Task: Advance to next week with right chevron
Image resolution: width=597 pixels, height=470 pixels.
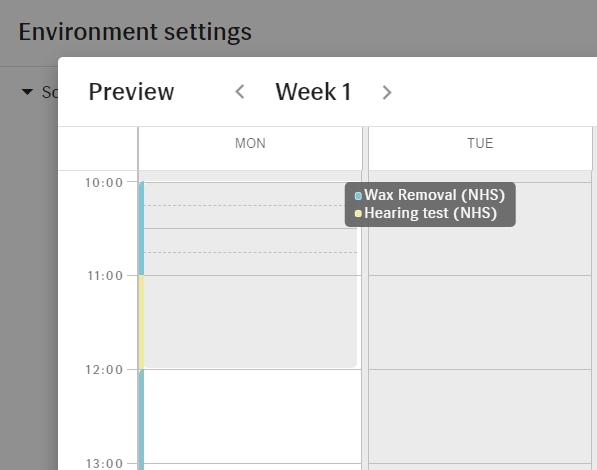Action: click(387, 92)
